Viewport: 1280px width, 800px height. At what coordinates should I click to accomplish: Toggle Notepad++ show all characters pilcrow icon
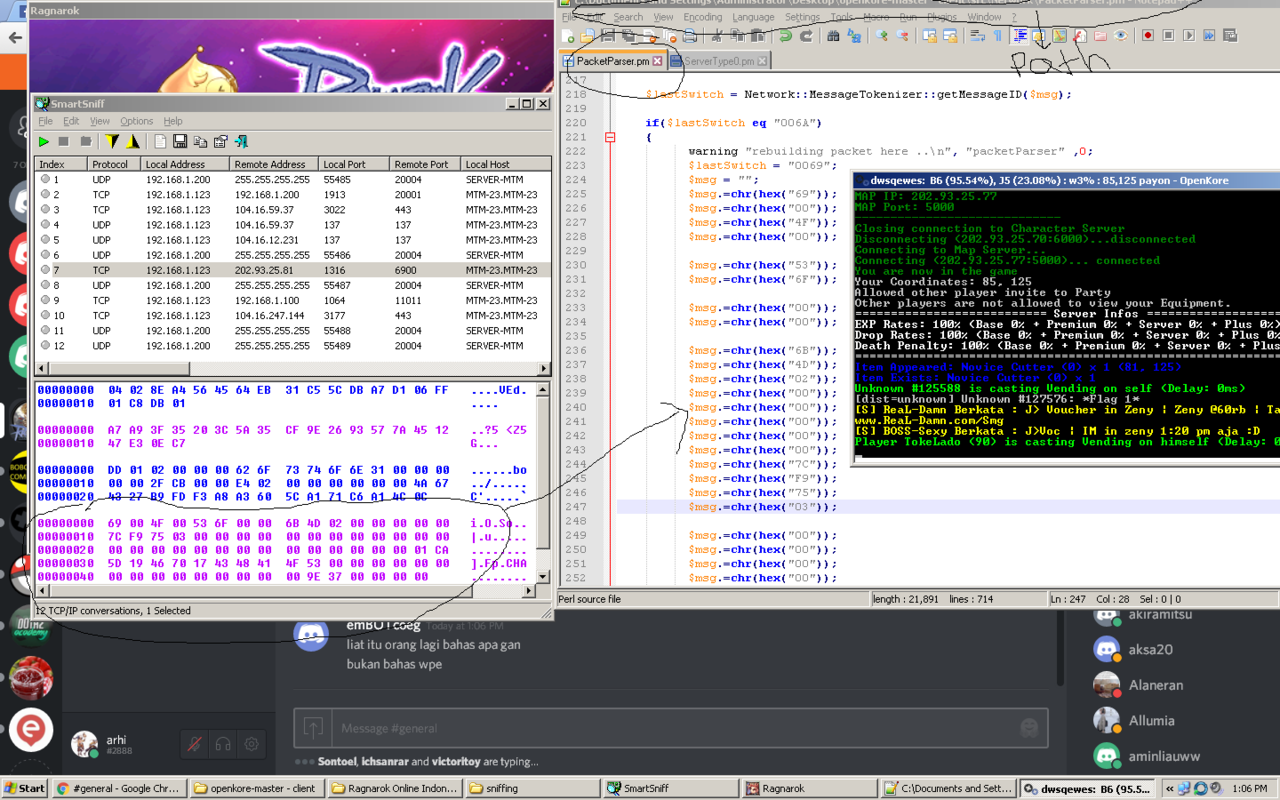click(x=997, y=36)
